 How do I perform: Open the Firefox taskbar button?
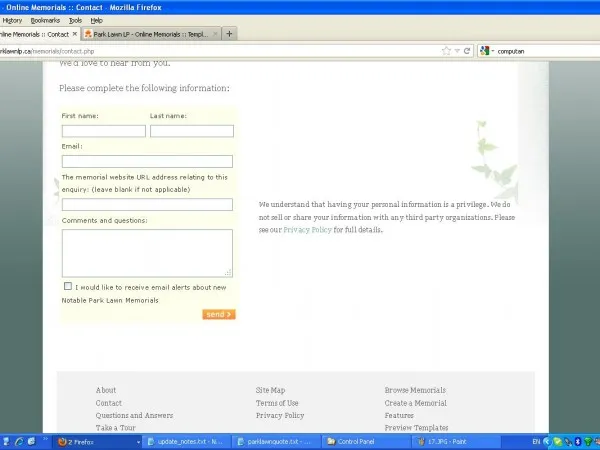coord(80,441)
